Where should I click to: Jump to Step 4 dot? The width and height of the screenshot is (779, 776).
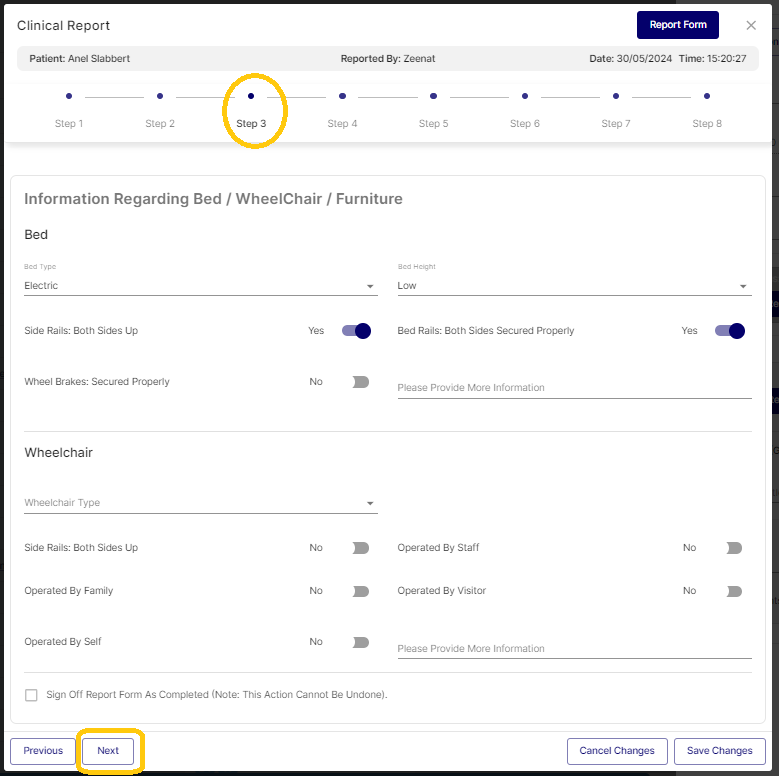(342, 97)
